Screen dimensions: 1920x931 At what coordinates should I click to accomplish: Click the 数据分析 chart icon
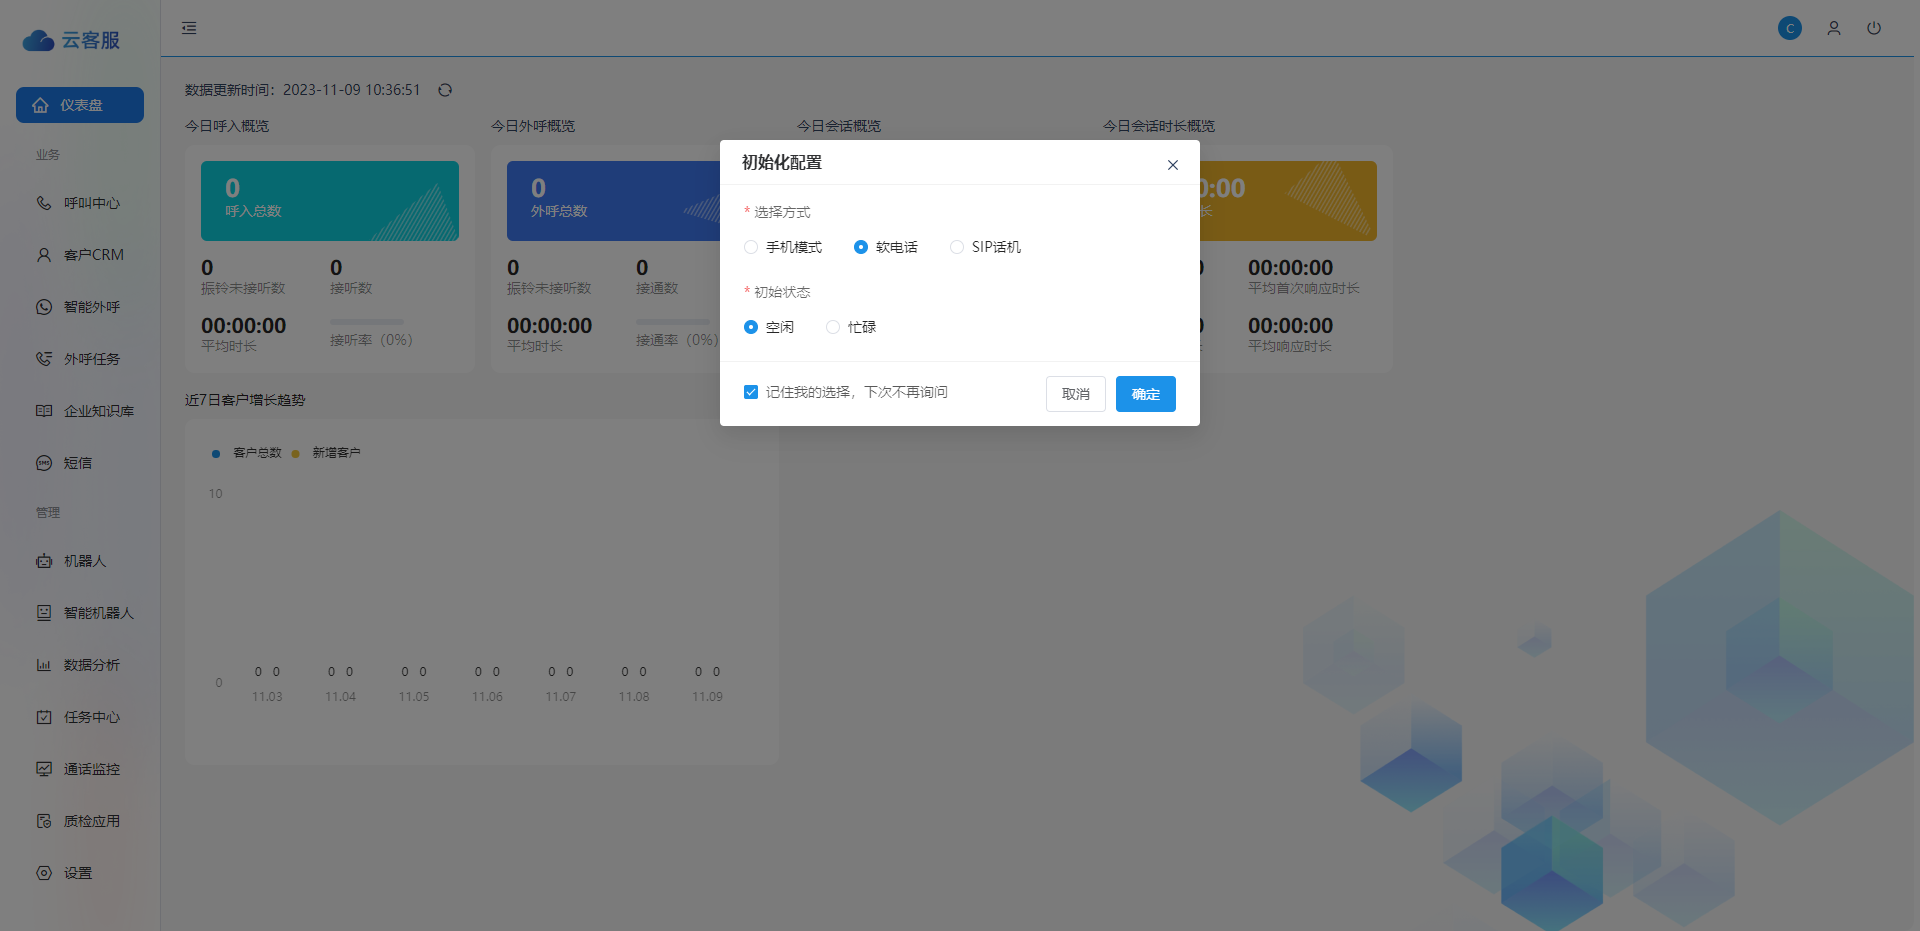[x=44, y=665]
